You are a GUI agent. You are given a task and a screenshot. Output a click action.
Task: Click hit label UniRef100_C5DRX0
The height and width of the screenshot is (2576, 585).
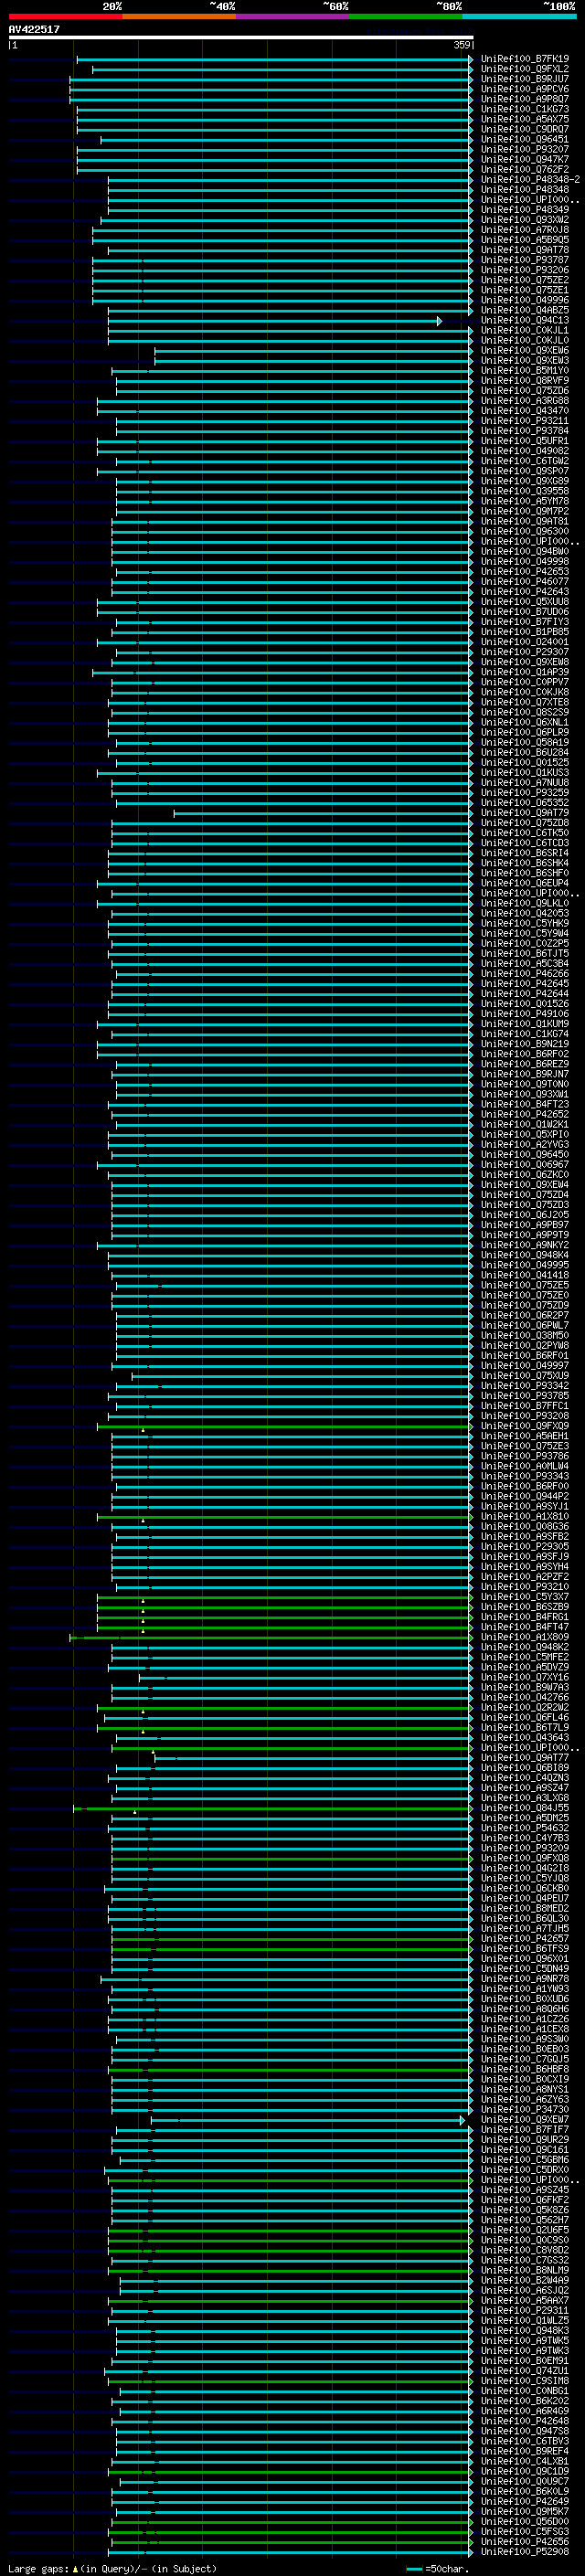(x=524, y=2169)
